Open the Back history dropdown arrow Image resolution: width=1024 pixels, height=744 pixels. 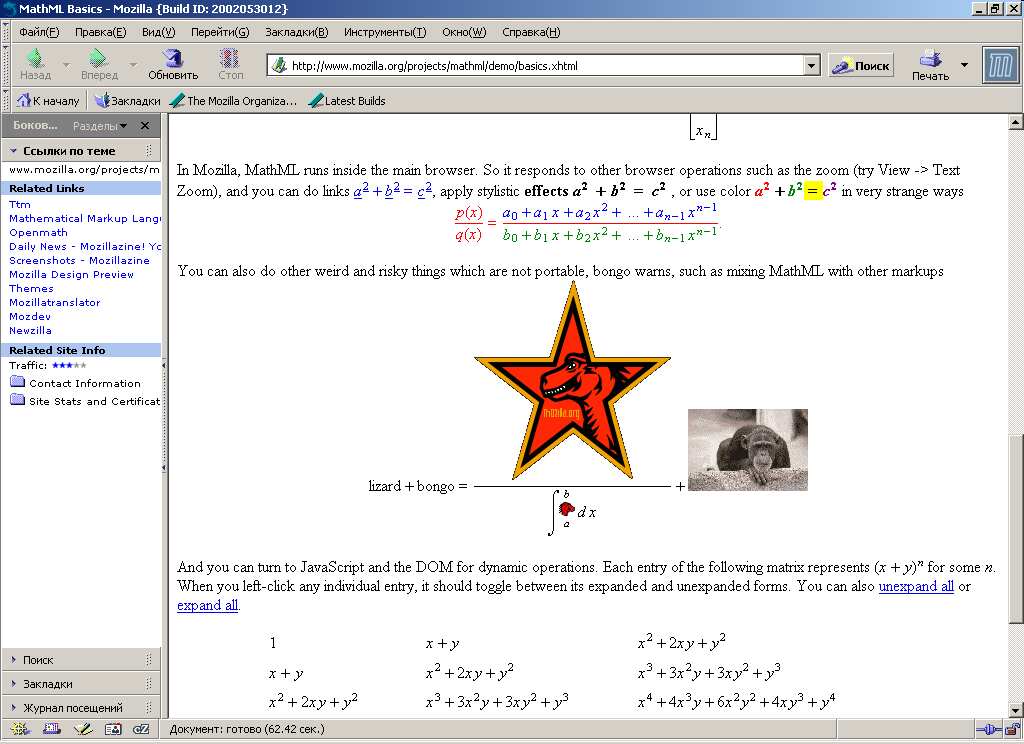click(x=66, y=65)
